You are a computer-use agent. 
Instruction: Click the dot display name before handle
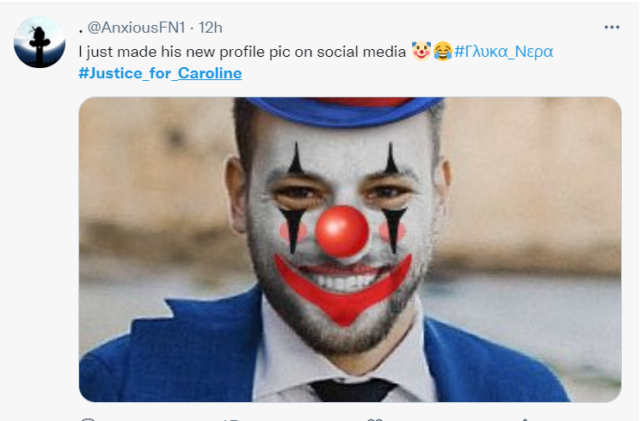click(80, 27)
